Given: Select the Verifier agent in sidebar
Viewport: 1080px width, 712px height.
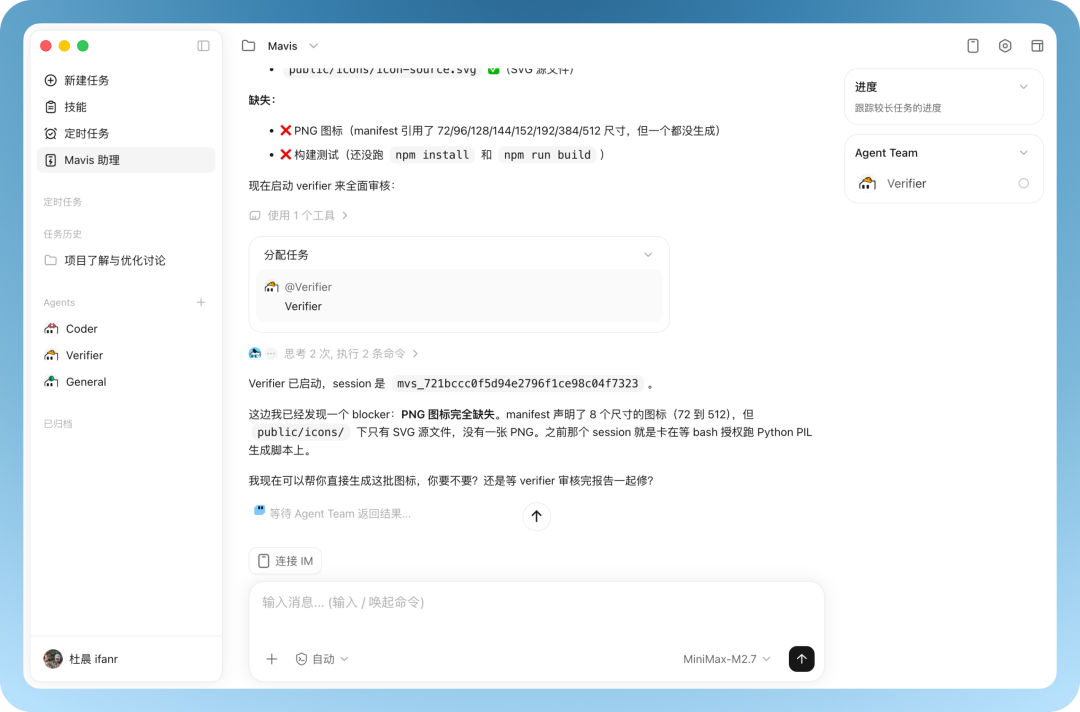Looking at the screenshot, I should coord(126,355).
